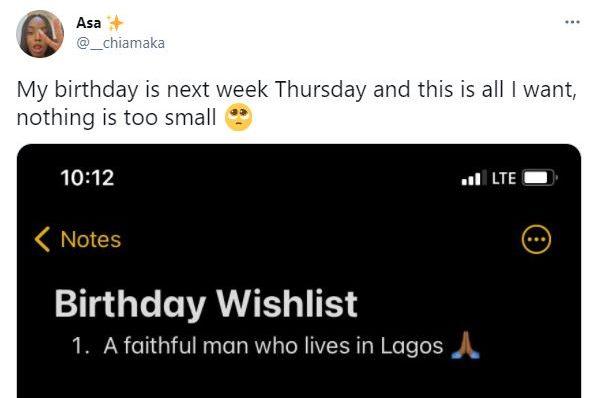Tap the LTE network indicator
This screenshot has height=398, width=592.
pyautogui.click(x=504, y=178)
